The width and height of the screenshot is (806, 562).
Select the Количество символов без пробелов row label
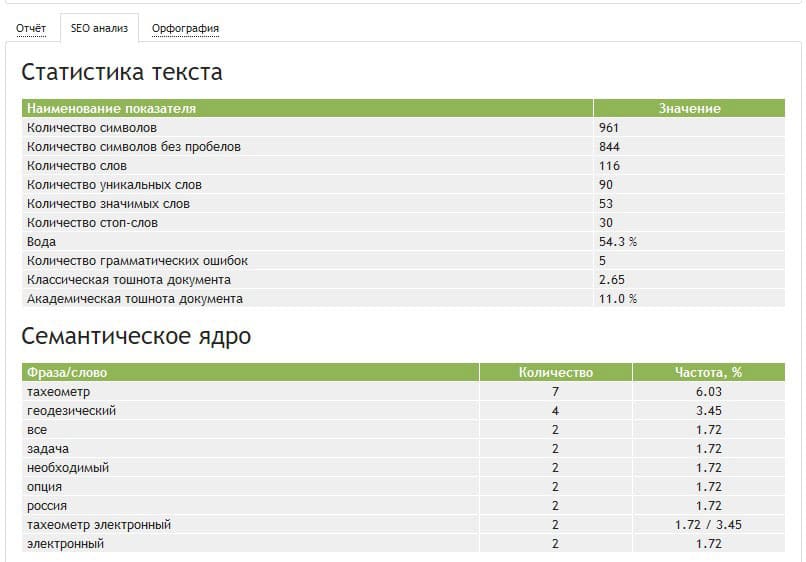pyautogui.click(x=134, y=147)
